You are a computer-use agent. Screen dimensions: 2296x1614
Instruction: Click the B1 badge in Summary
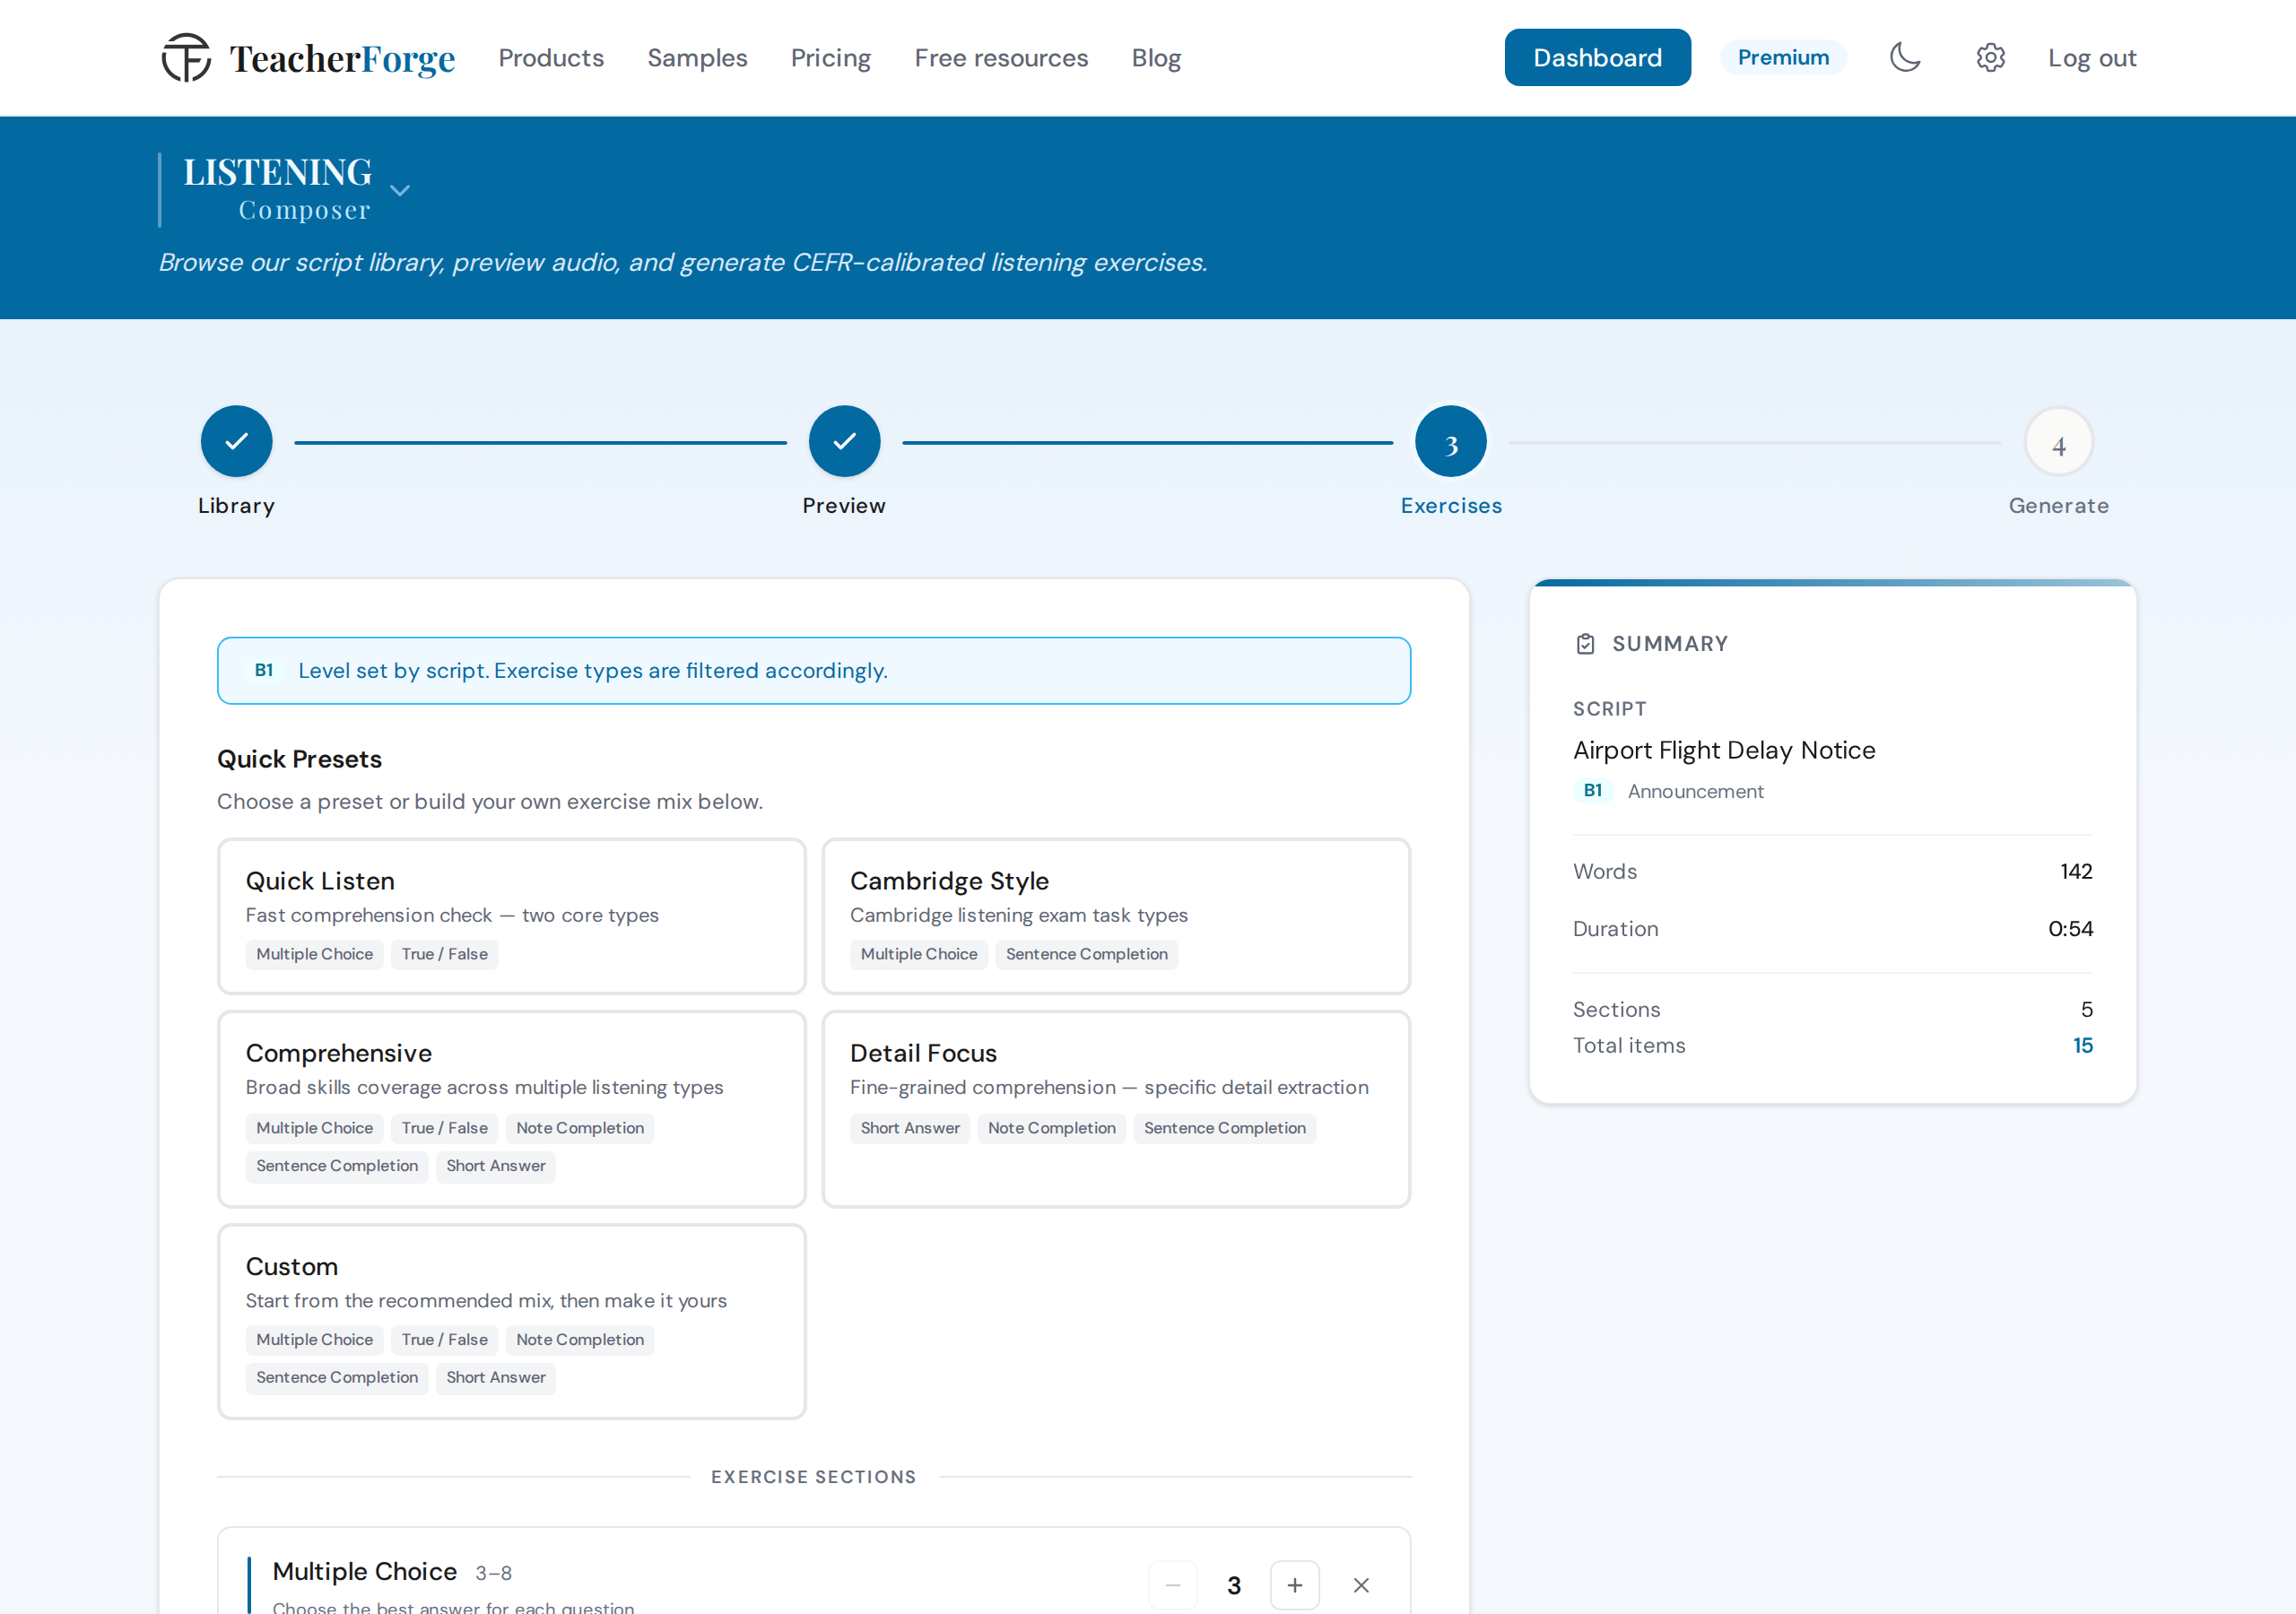1593,791
